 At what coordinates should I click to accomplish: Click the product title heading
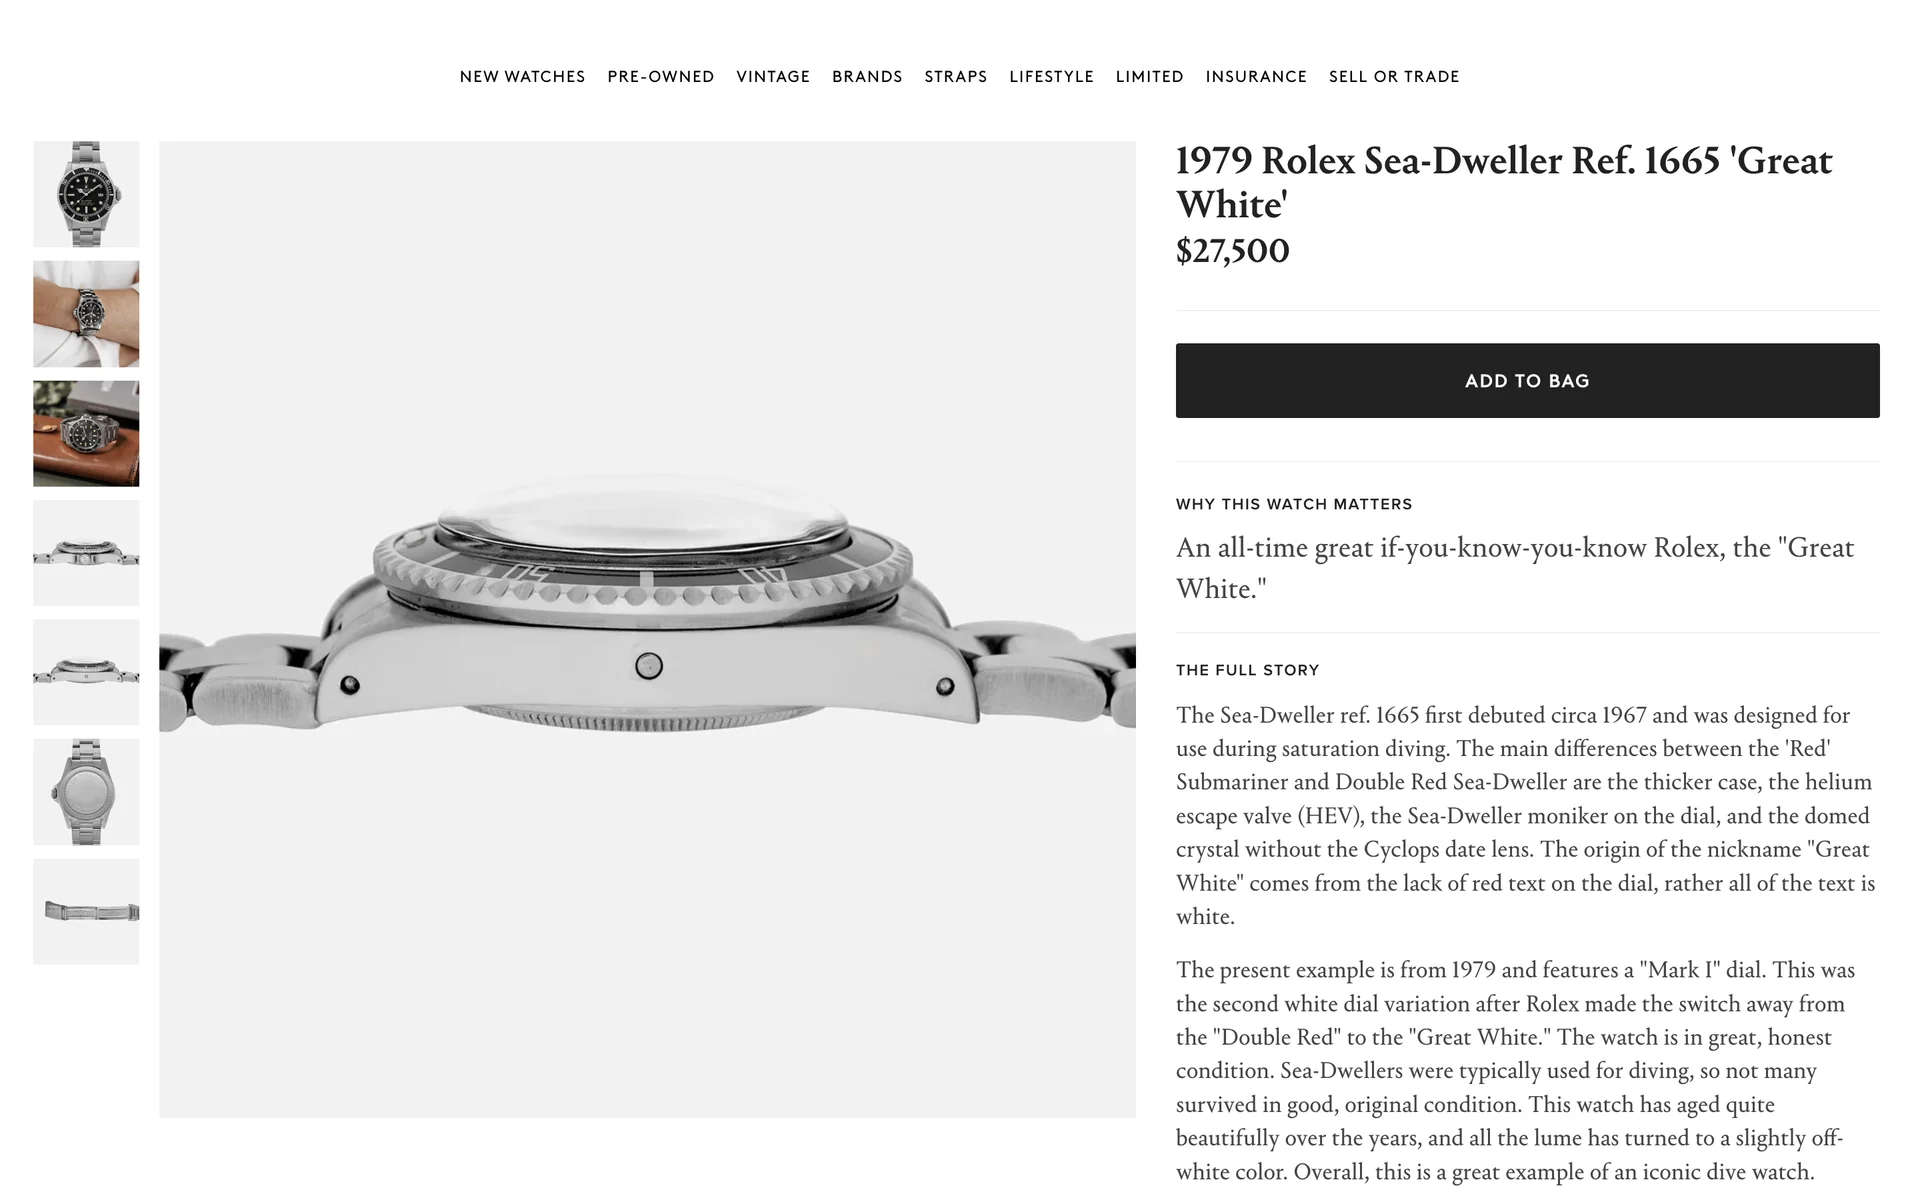tap(1504, 182)
